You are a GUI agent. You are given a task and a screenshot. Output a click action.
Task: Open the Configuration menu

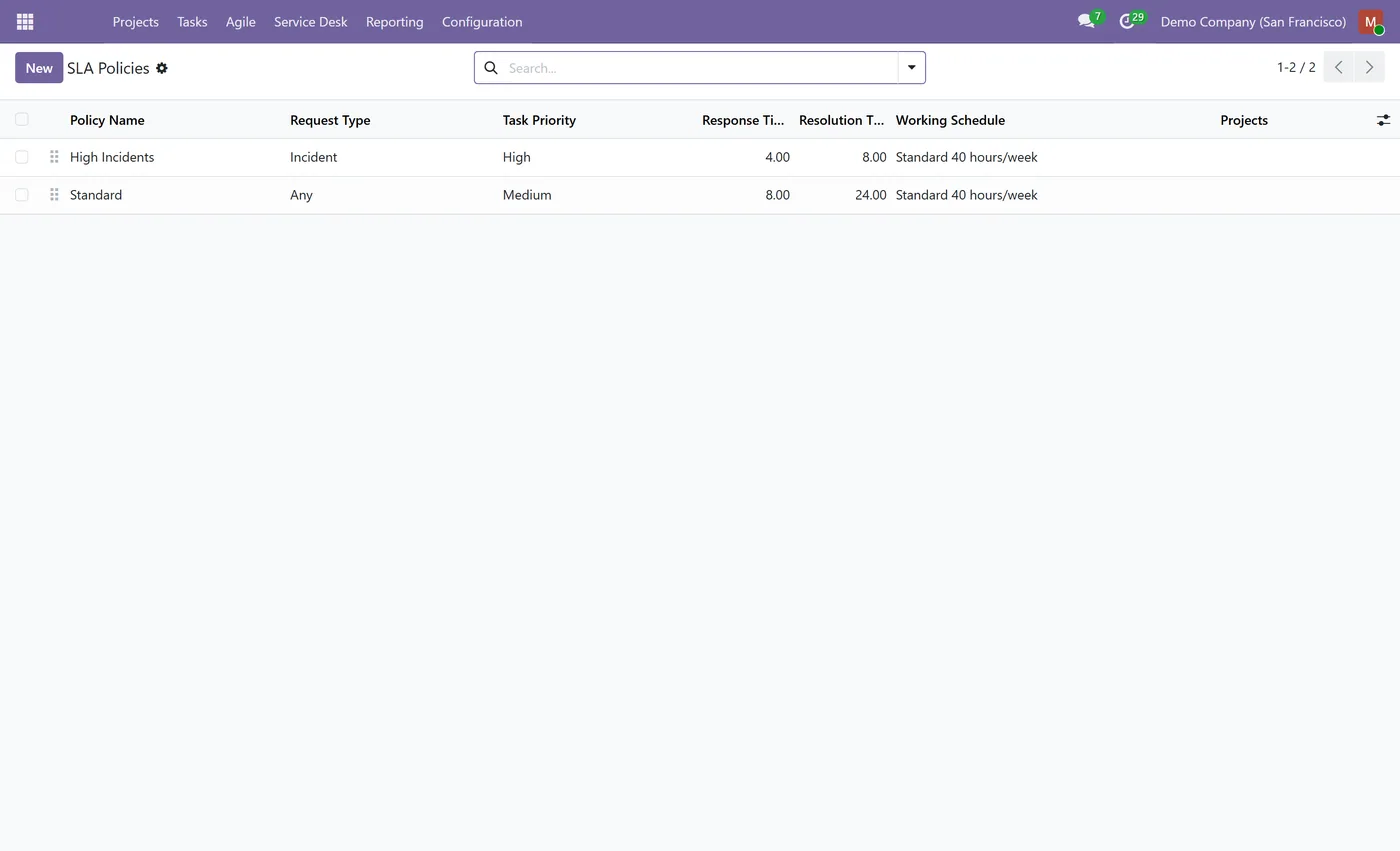(x=482, y=21)
